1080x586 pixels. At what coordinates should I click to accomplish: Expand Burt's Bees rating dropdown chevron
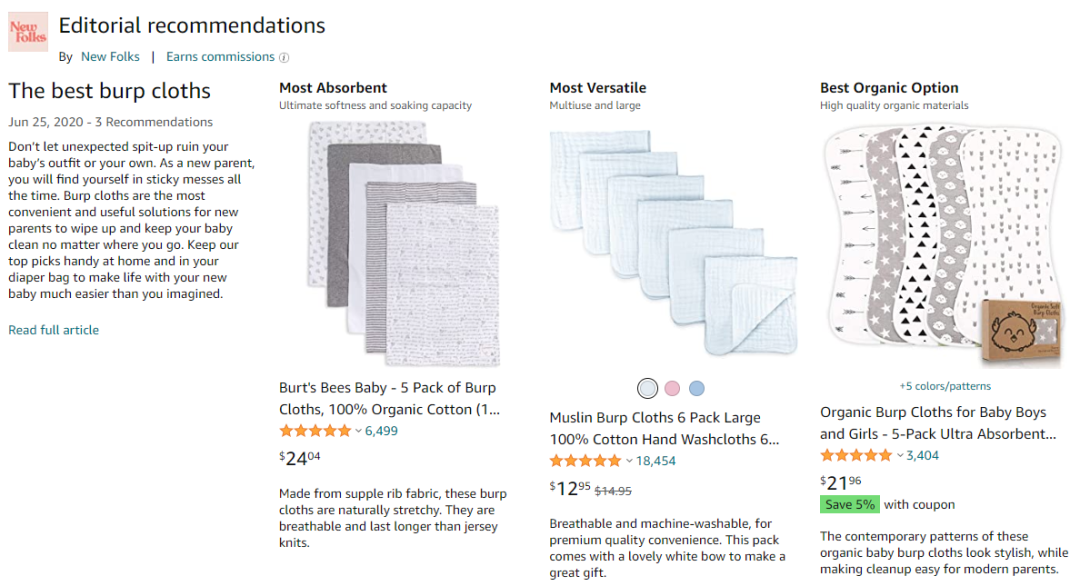pyautogui.click(x=358, y=432)
